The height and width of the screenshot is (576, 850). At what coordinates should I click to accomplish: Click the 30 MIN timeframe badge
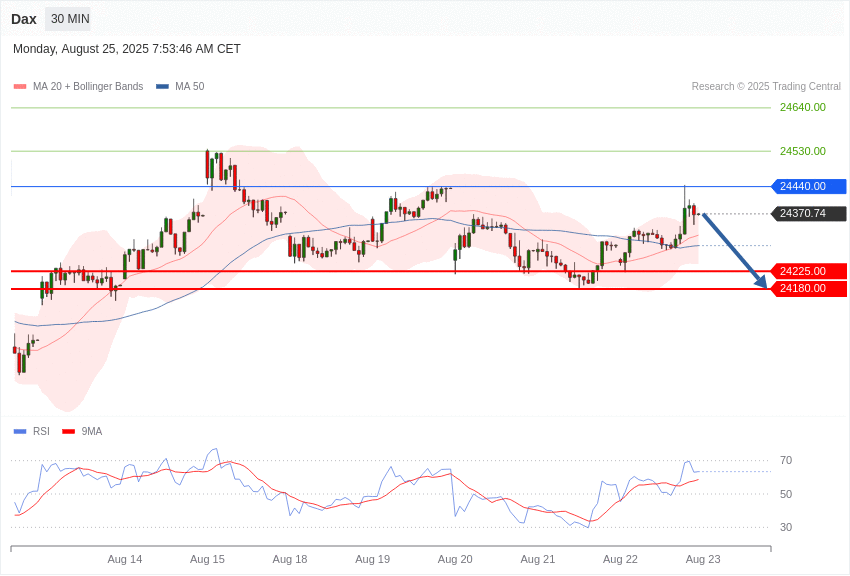point(70,19)
